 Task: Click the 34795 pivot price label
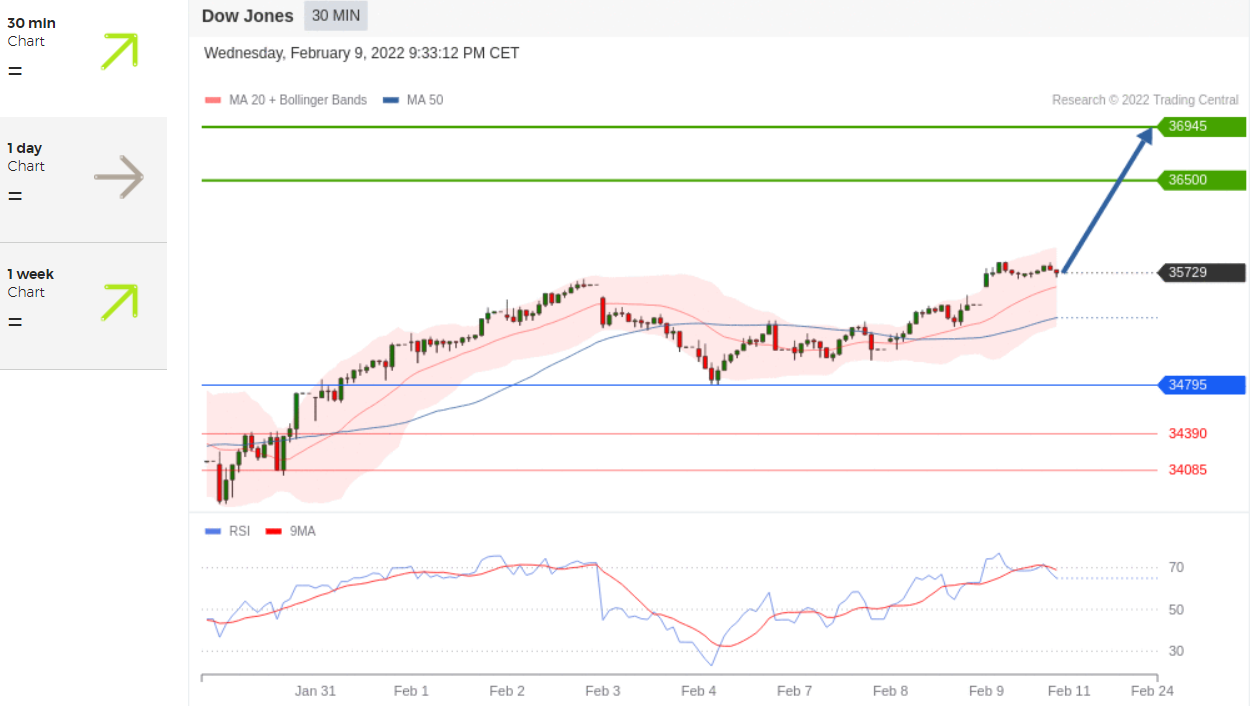(1201, 385)
